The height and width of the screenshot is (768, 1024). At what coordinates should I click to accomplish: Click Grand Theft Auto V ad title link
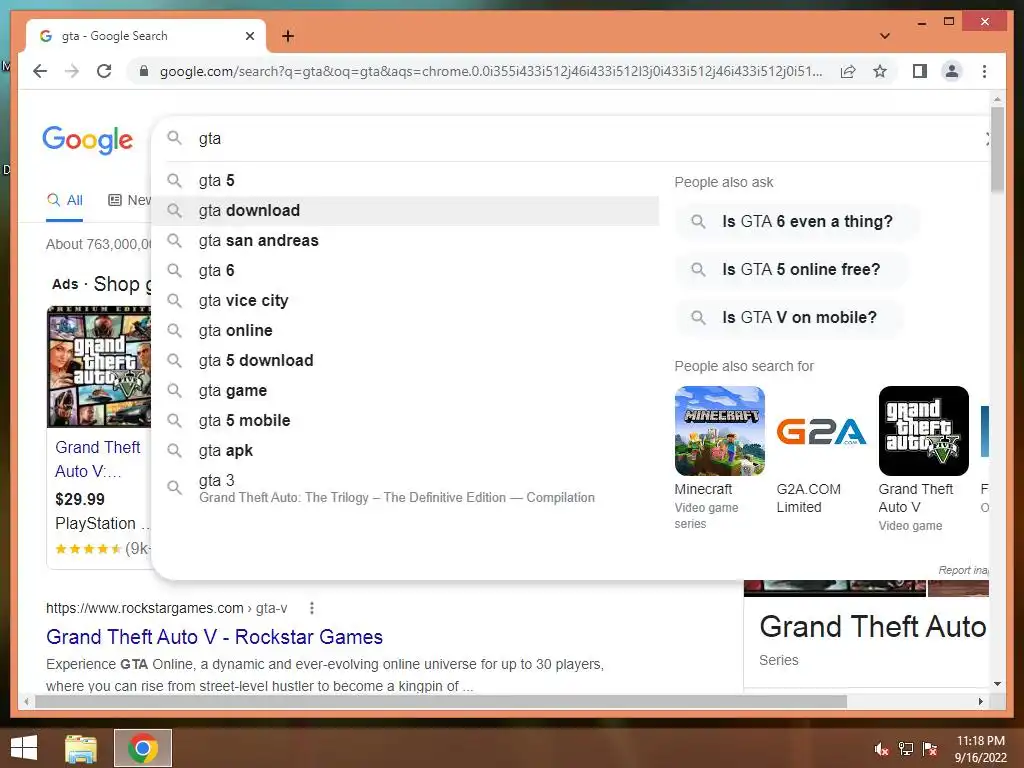[x=98, y=459]
